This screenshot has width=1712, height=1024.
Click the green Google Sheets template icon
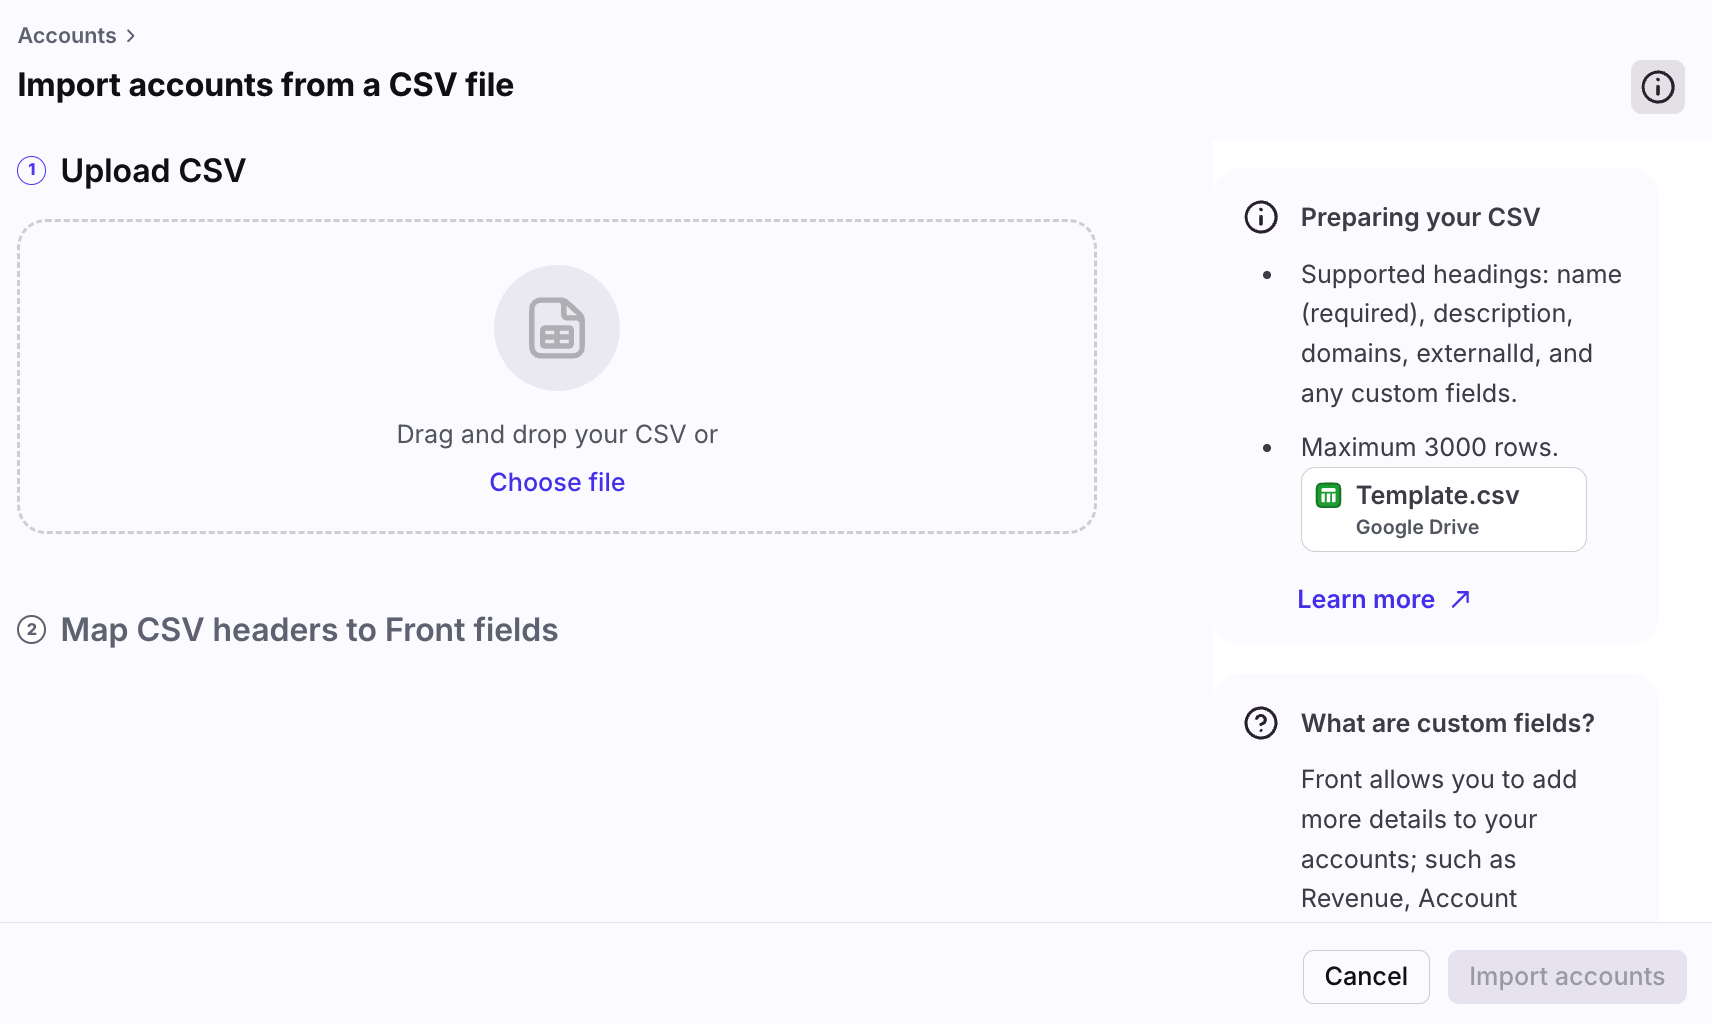pyautogui.click(x=1328, y=496)
